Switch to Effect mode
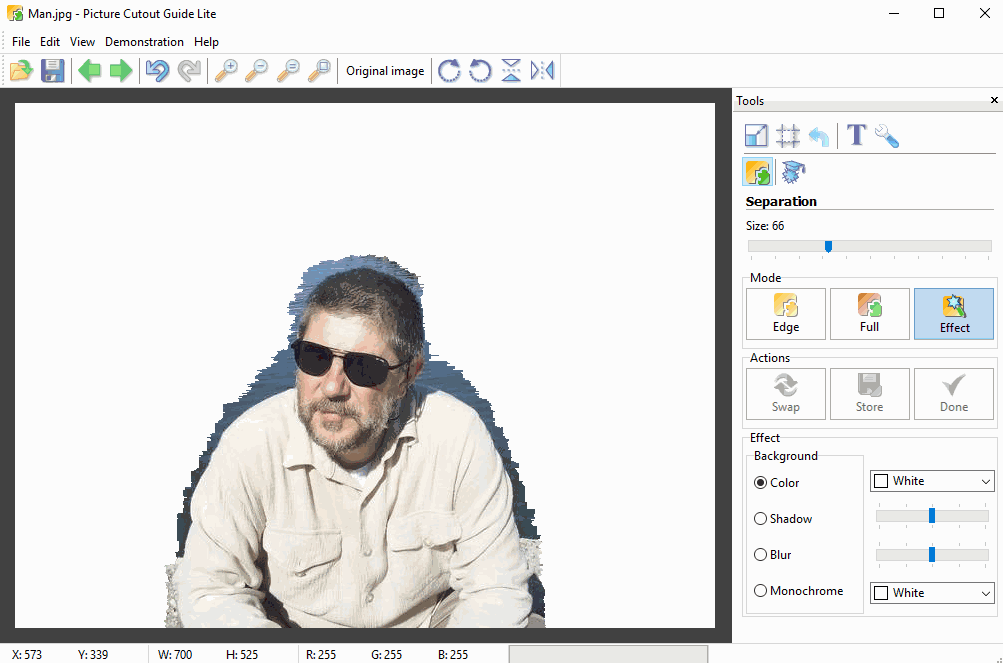Screen dimensions: 1003x663 954,314
